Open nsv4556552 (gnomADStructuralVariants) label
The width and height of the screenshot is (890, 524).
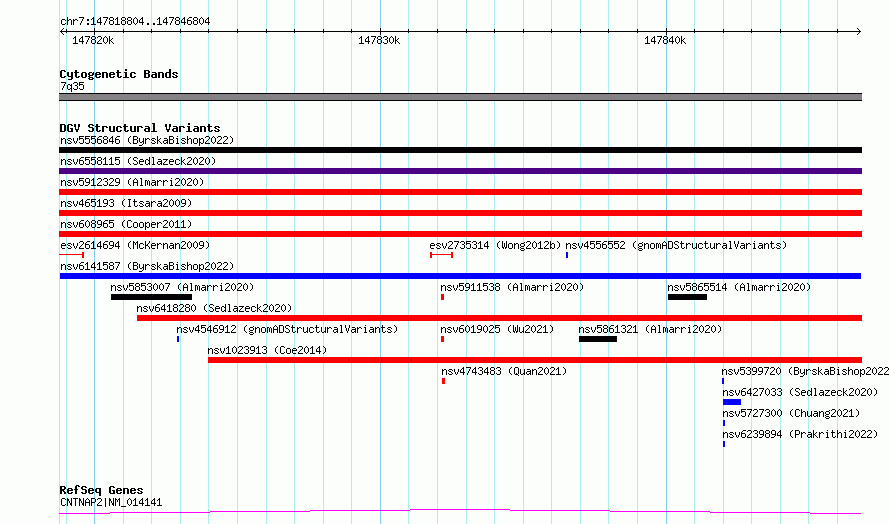point(676,245)
